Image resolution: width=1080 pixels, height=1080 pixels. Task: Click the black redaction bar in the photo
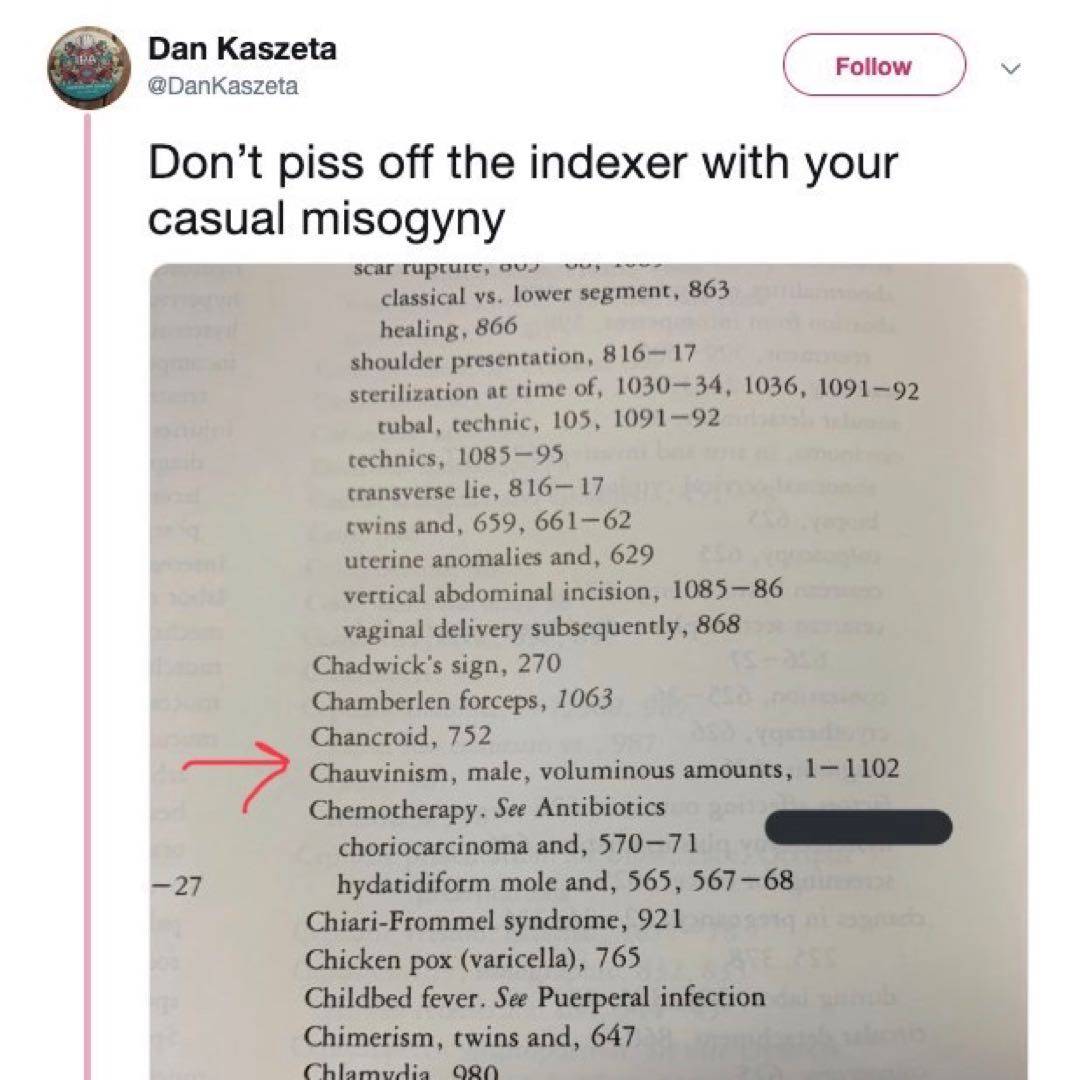[x=858, y=827]
